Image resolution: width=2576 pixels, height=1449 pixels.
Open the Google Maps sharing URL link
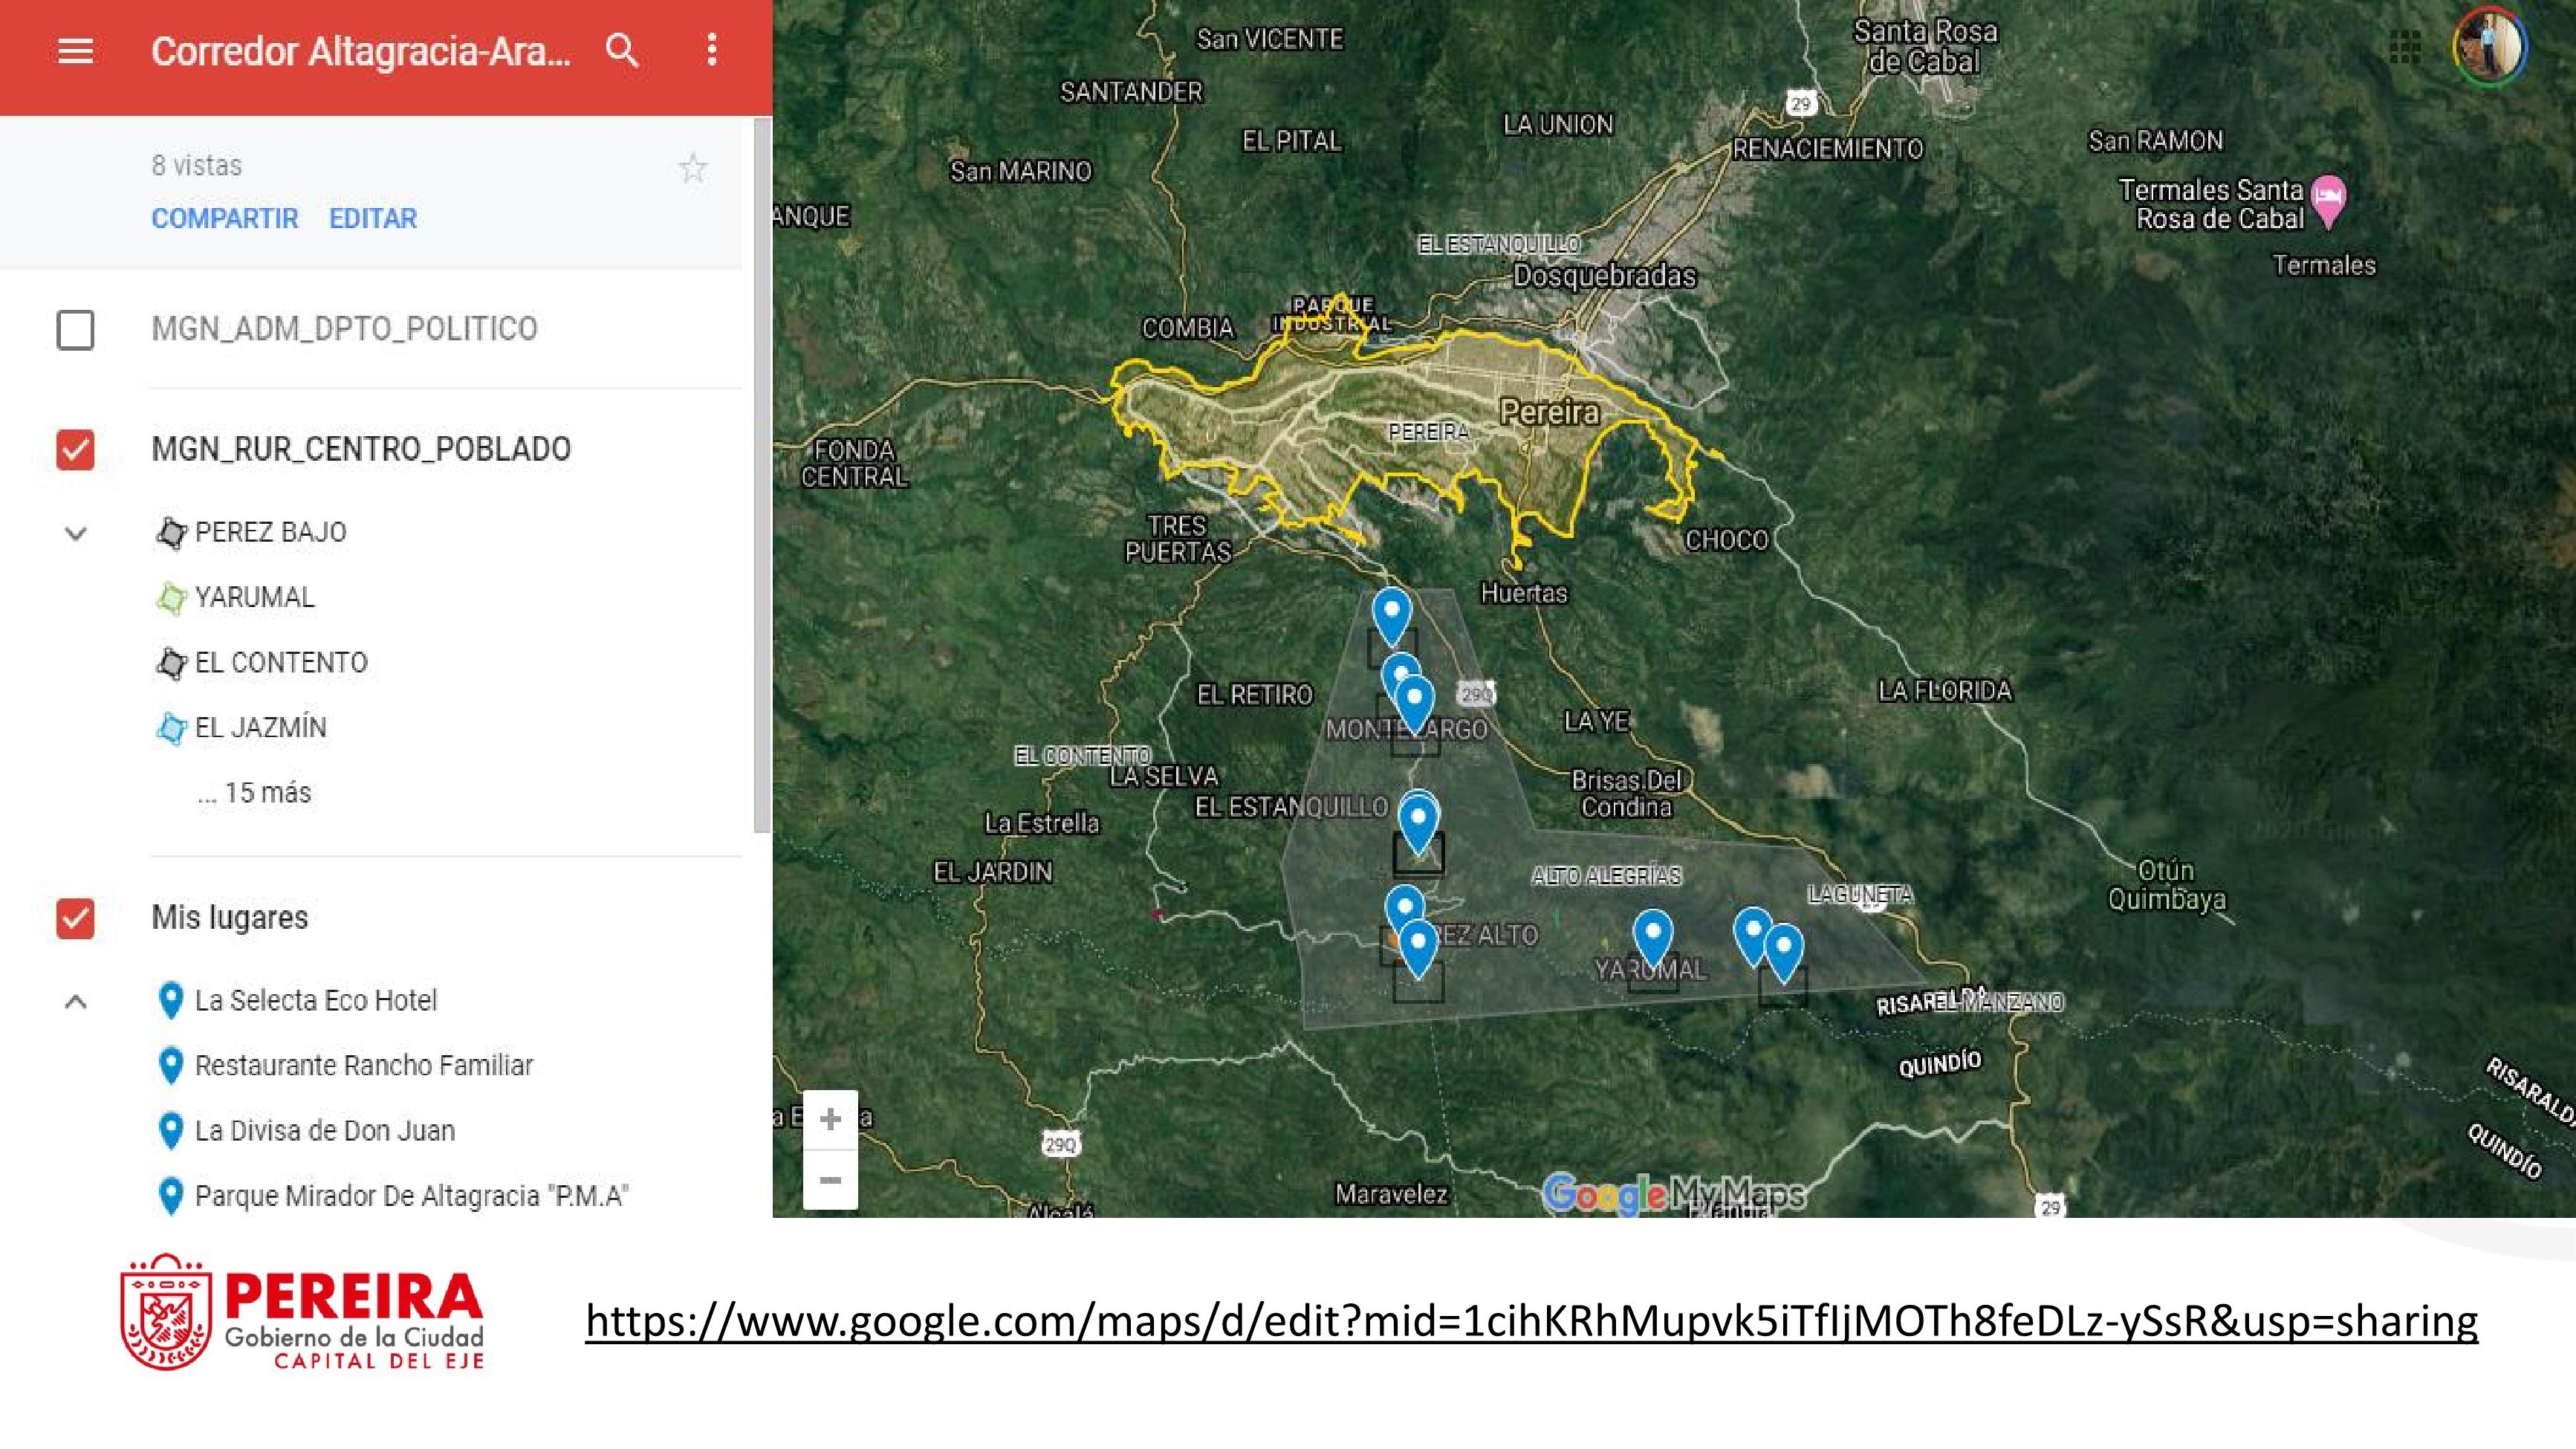1531,1321
